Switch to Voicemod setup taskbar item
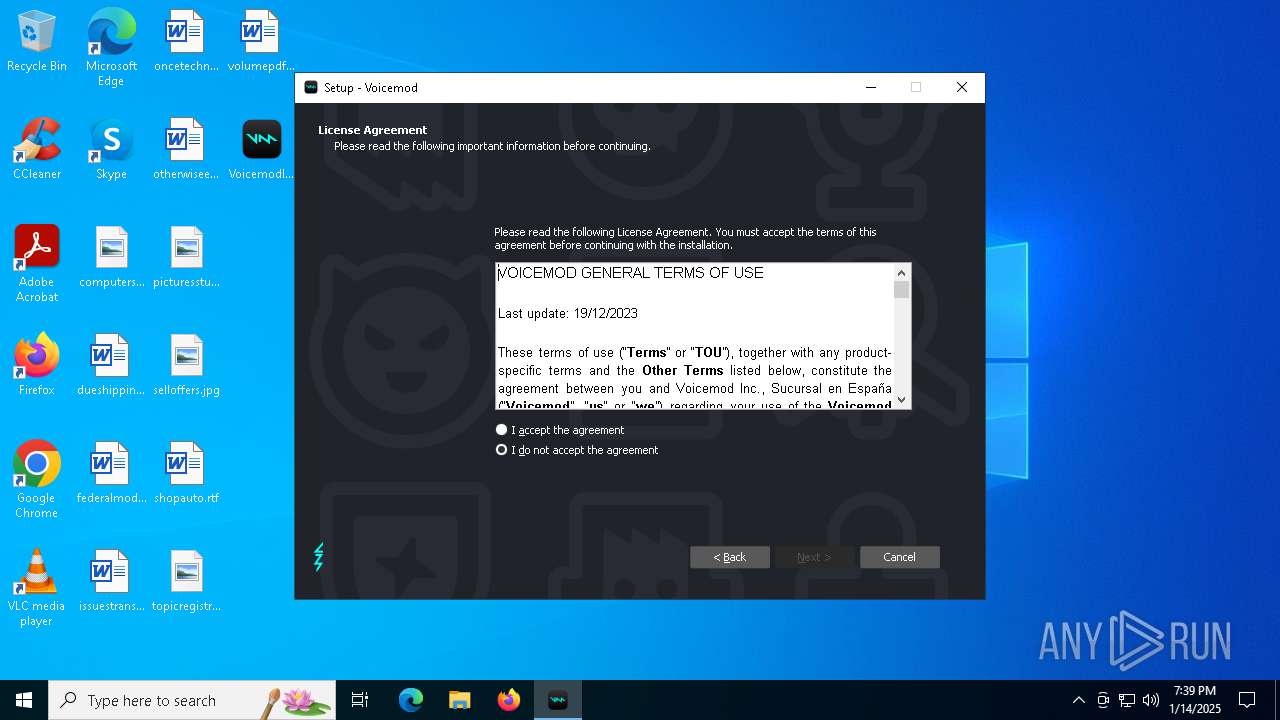The image size is (1280, 720). 558,700
